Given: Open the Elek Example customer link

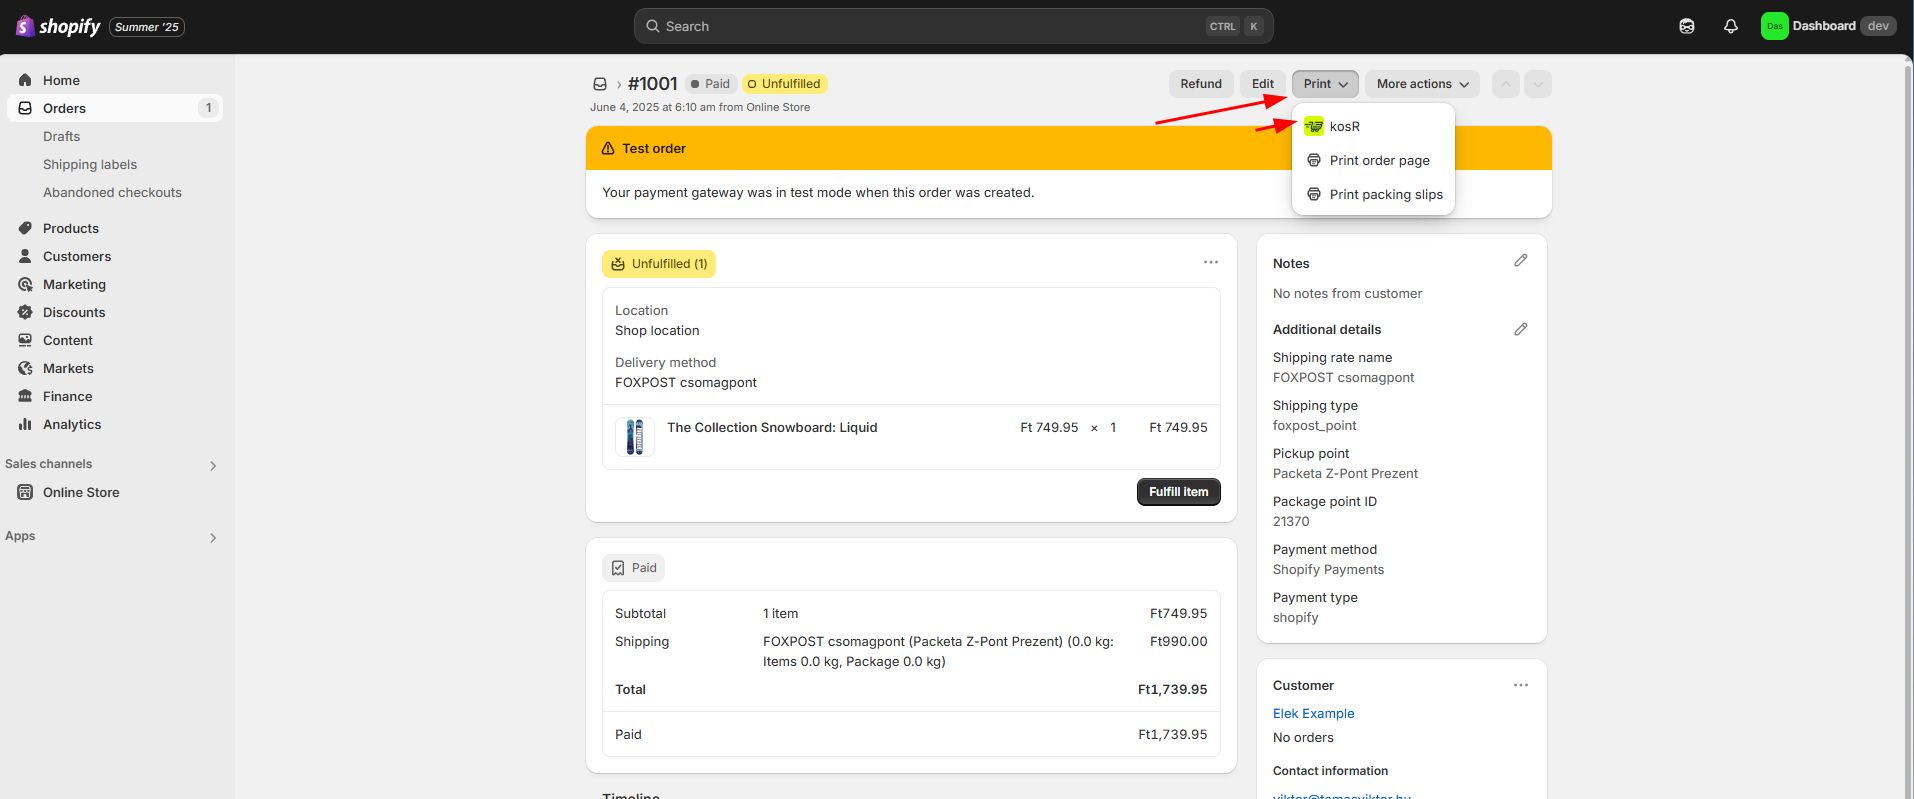Looking at the screenshot, I should pos(1313,713).
